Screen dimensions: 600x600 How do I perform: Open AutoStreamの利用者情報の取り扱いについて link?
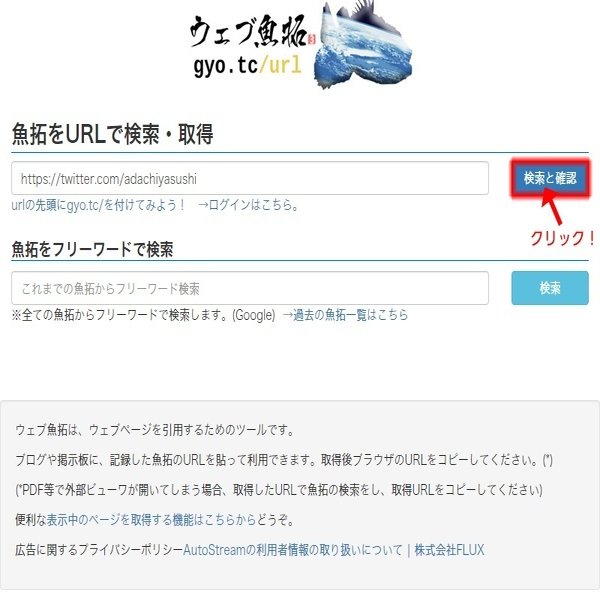point(293,550)
